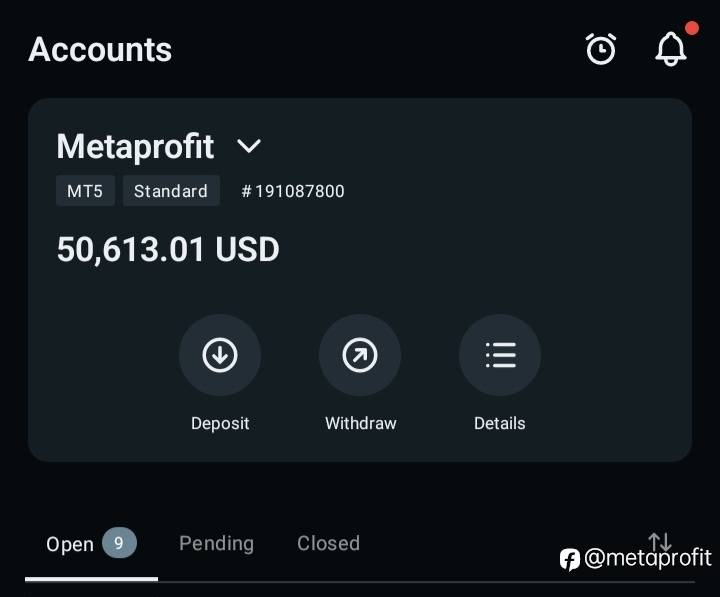Switch to the Open positions tab
The height and width of the screenshot is (597, 720).
click(x=70, y=544)
